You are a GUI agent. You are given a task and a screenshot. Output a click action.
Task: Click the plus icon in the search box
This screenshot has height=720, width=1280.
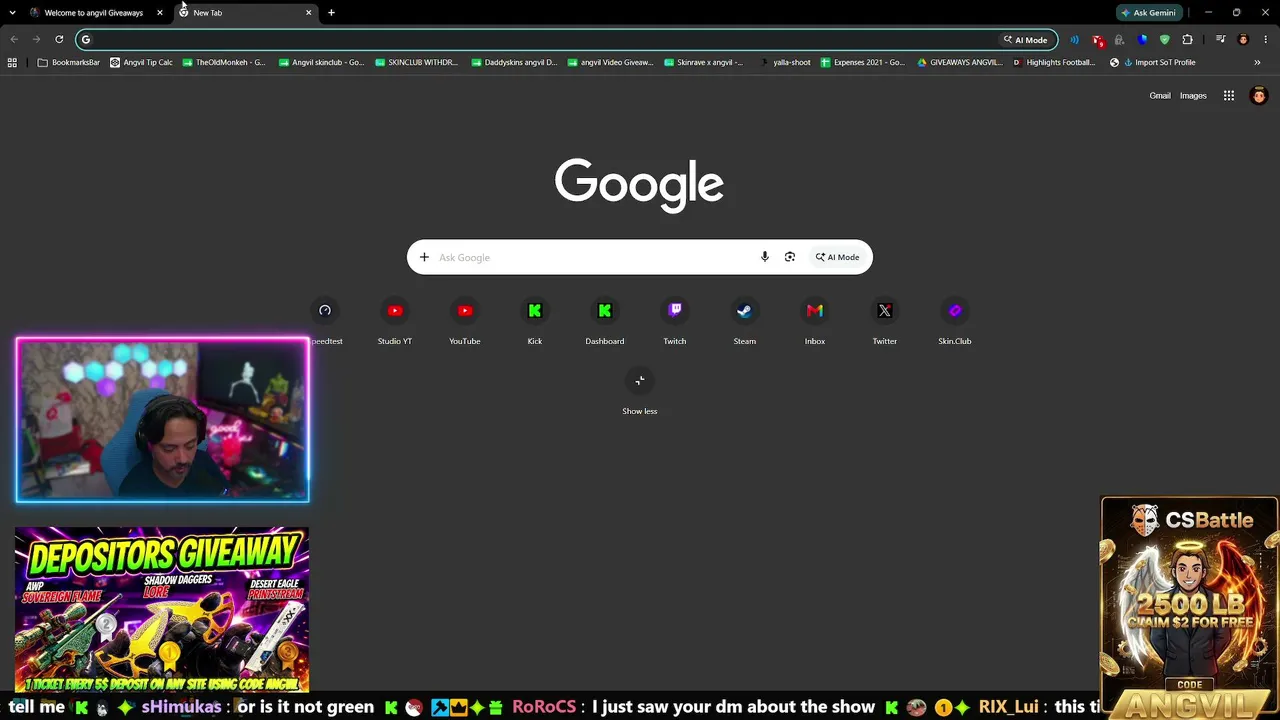tap(424, 257)
